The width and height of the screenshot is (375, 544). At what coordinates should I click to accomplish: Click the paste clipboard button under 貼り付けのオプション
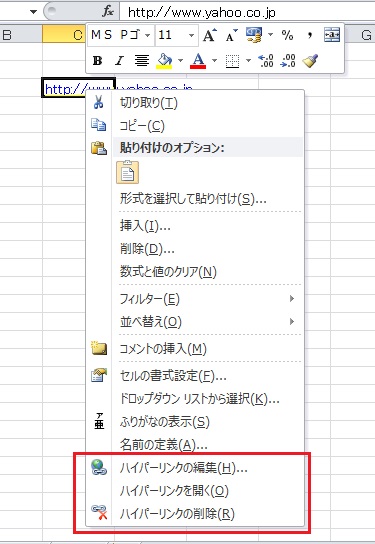[x=128, y=172]
